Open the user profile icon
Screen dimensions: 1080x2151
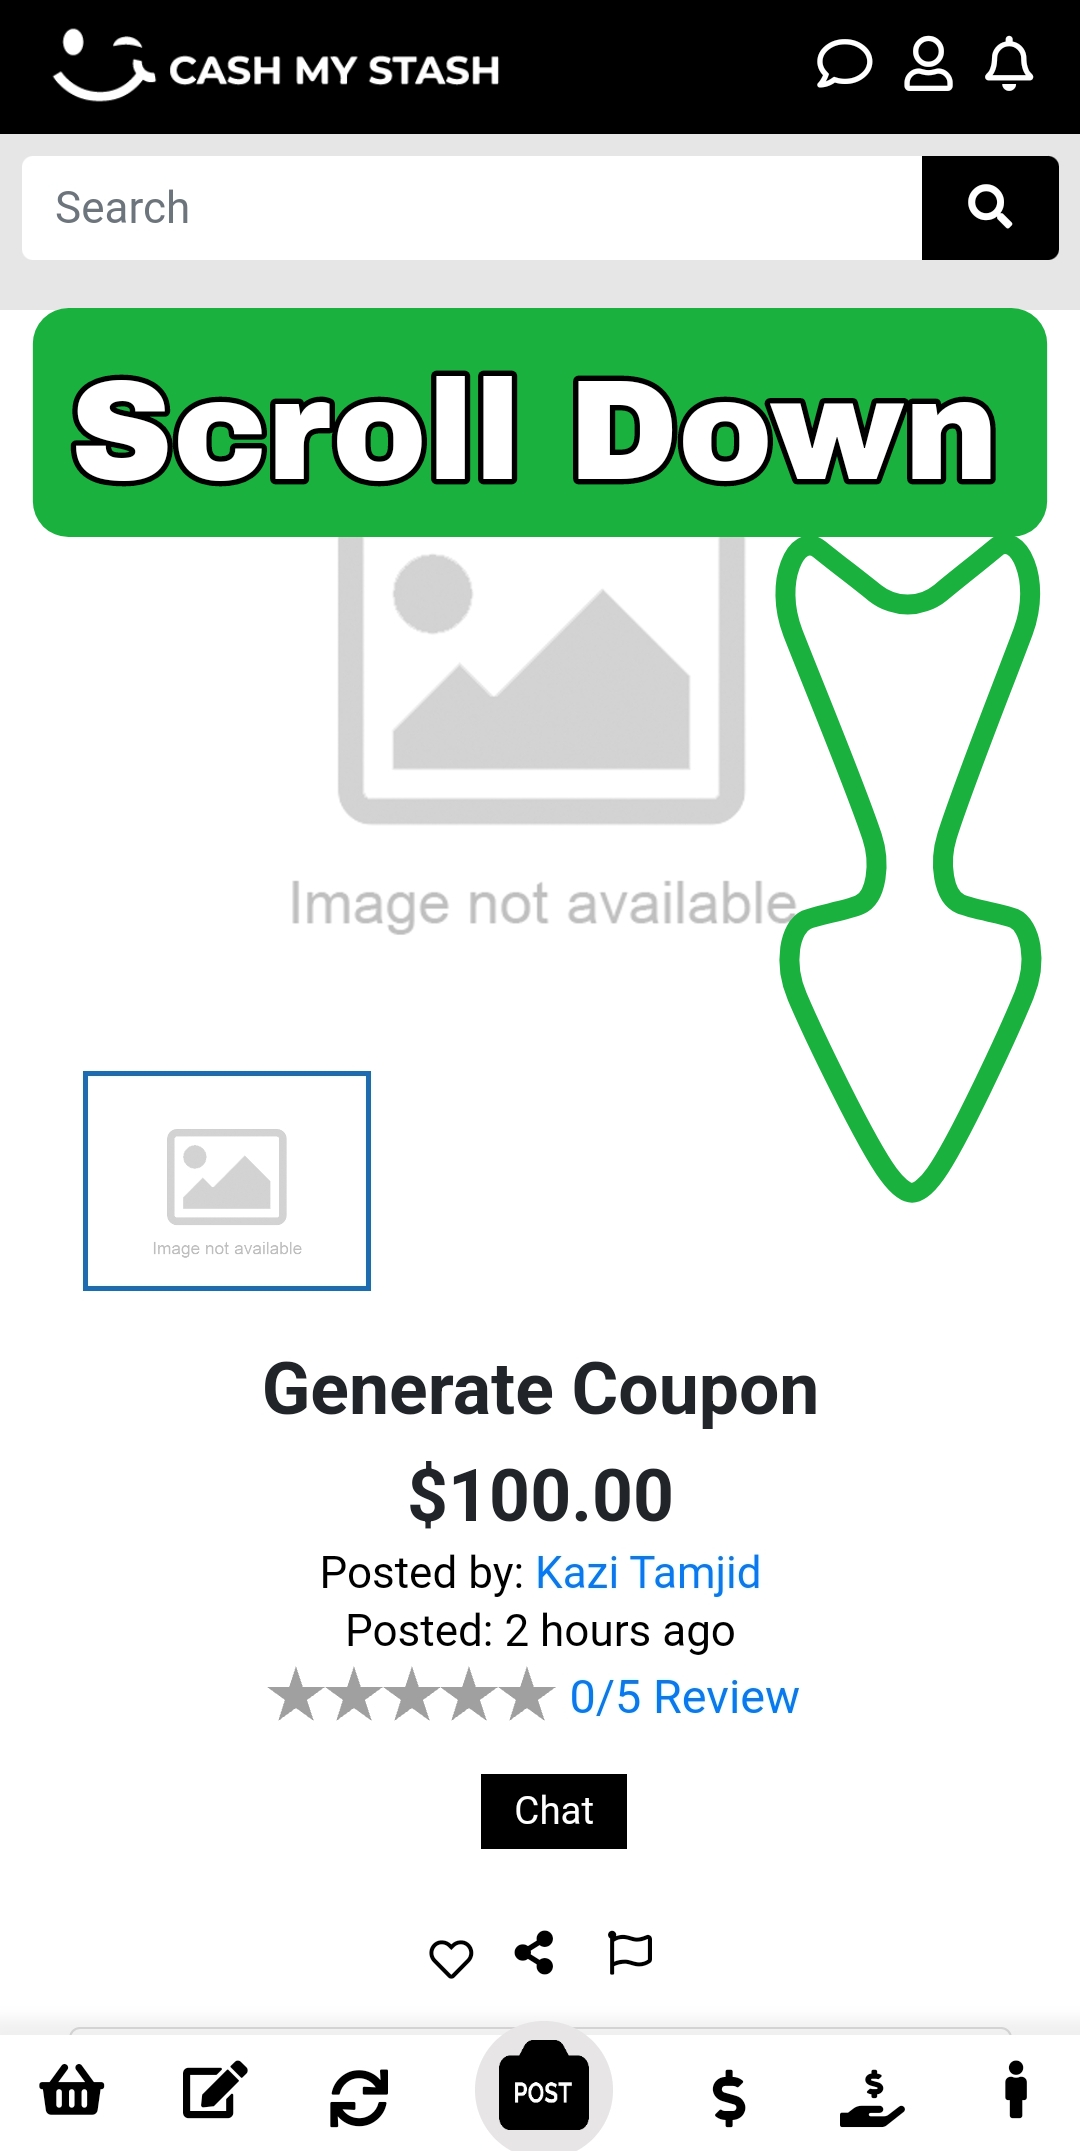(928, 65)
